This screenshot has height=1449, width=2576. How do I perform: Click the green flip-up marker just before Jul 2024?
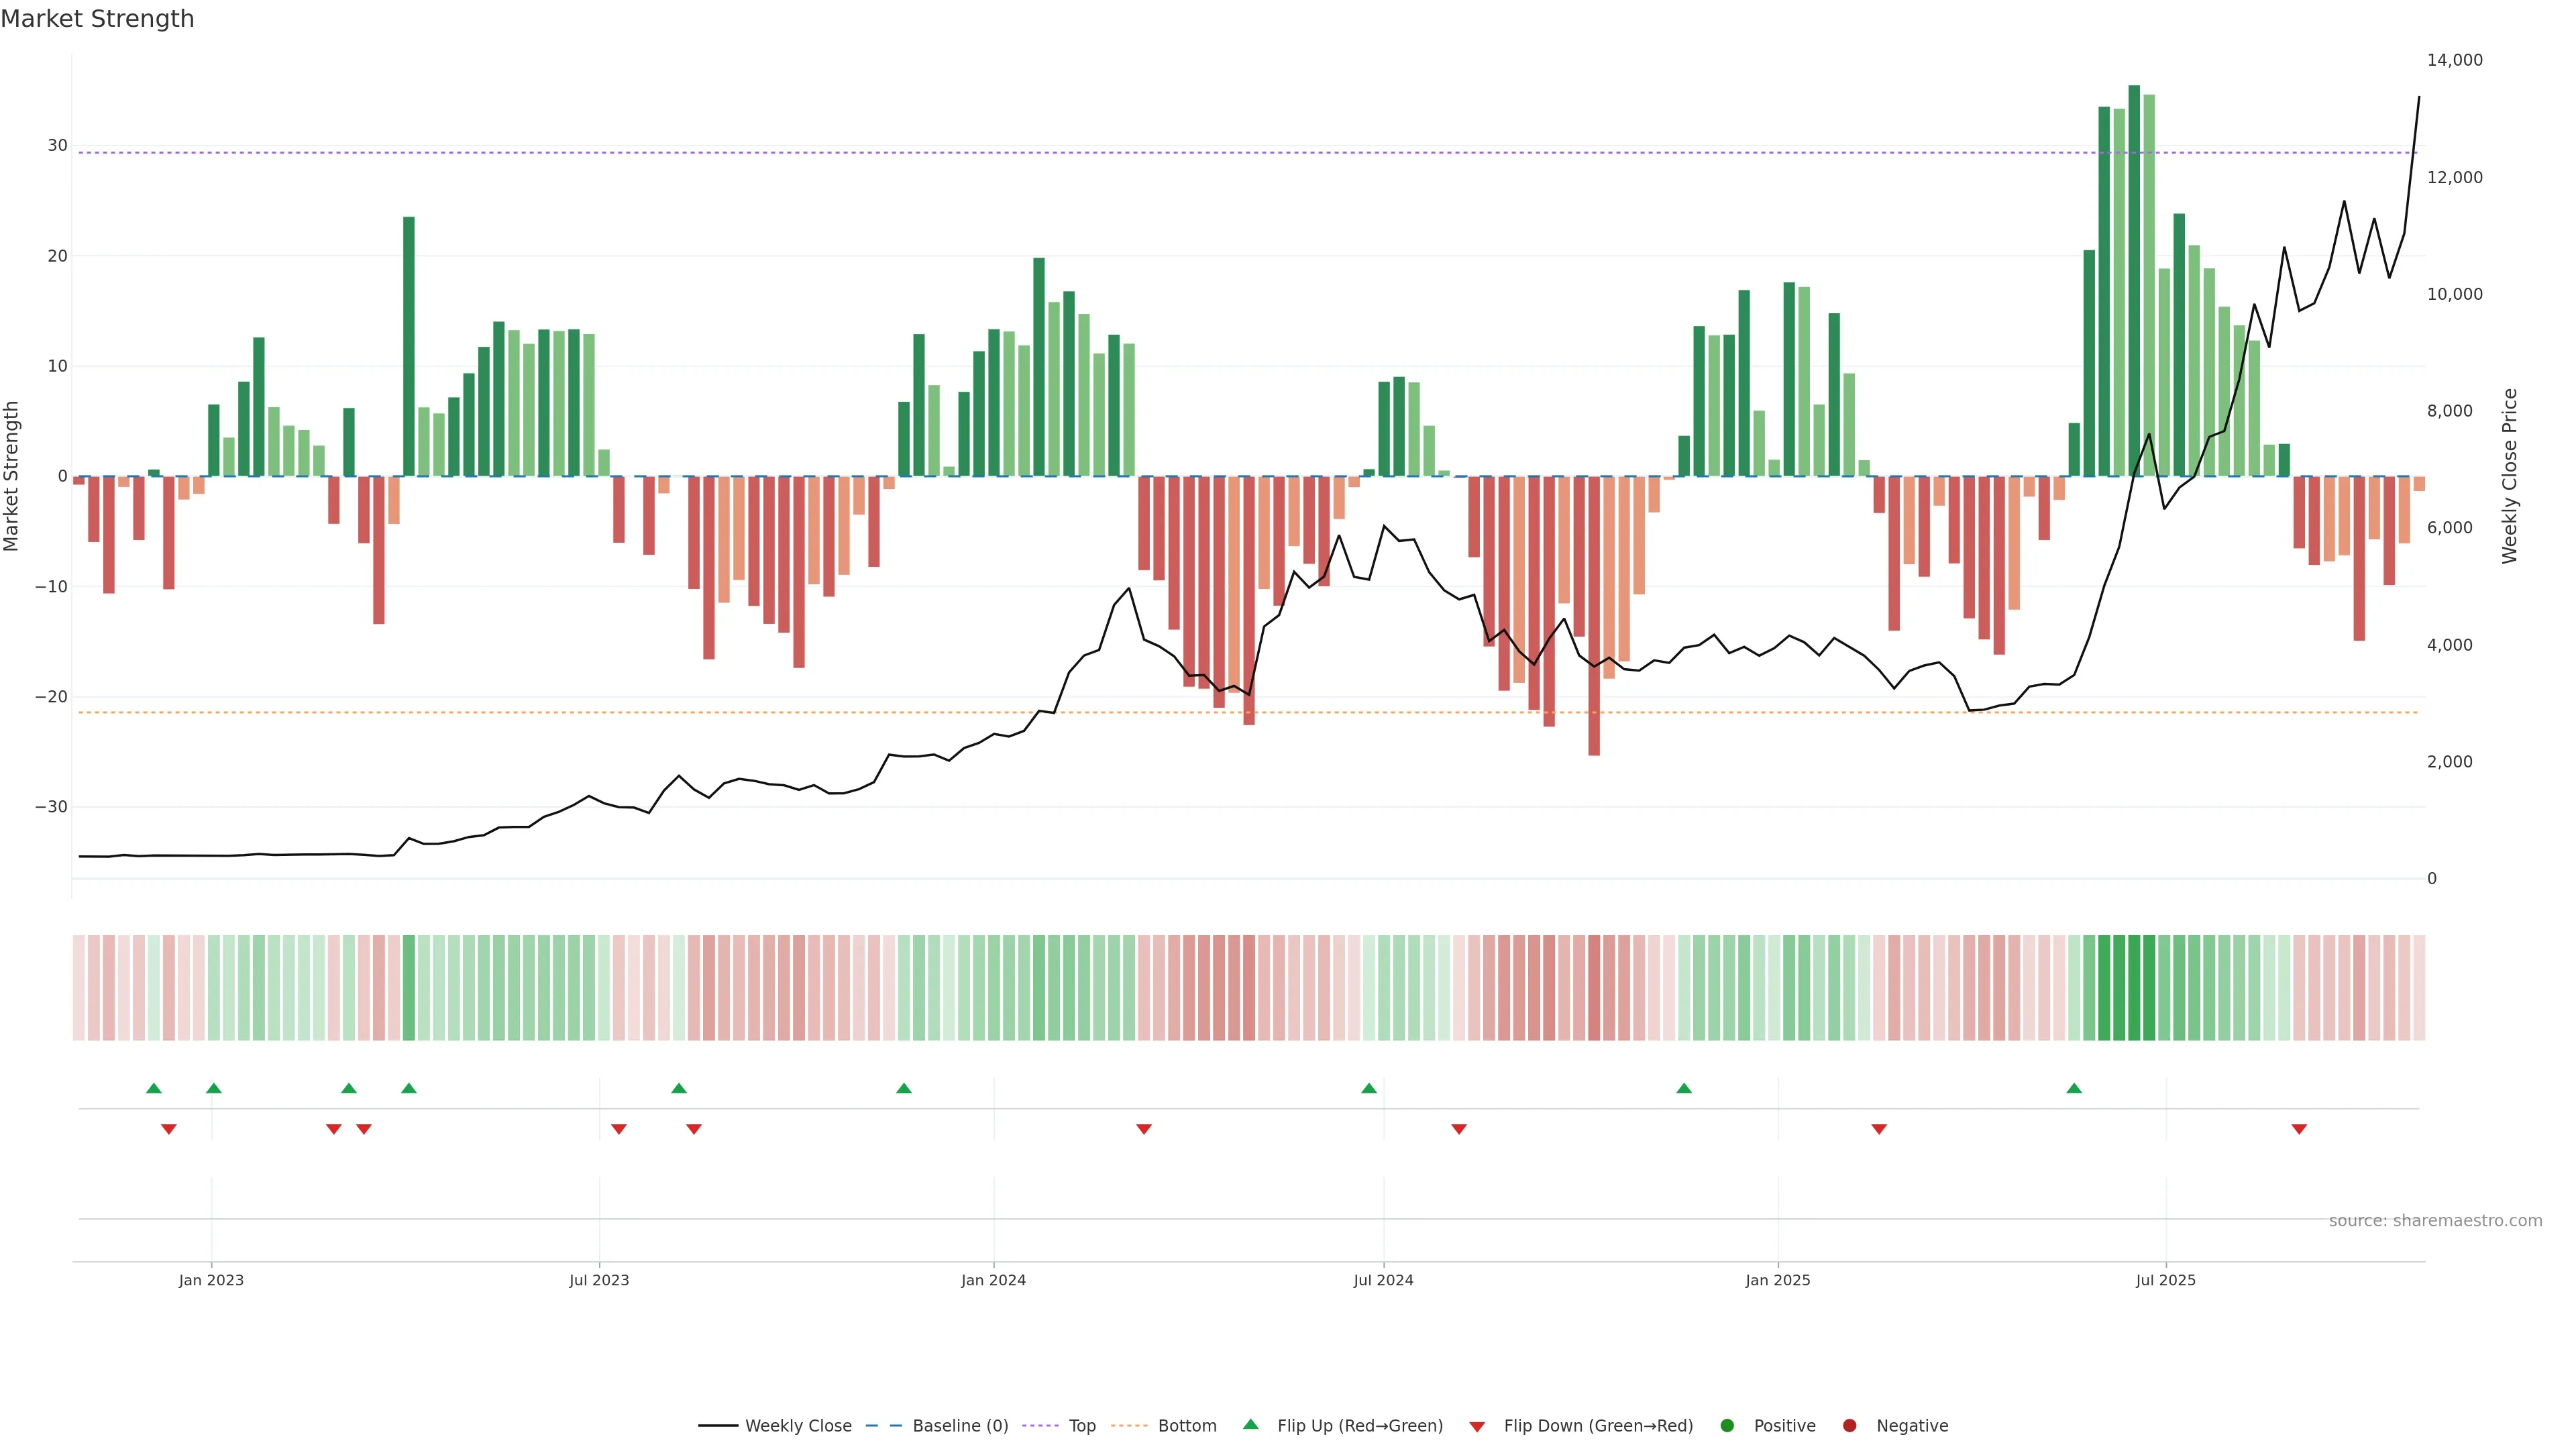coord(1369,1088)
